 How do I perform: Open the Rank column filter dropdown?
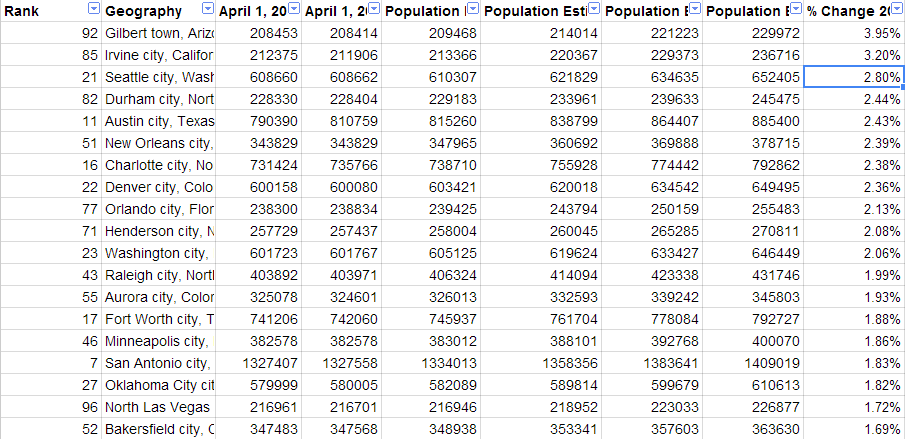click(93, 10)
